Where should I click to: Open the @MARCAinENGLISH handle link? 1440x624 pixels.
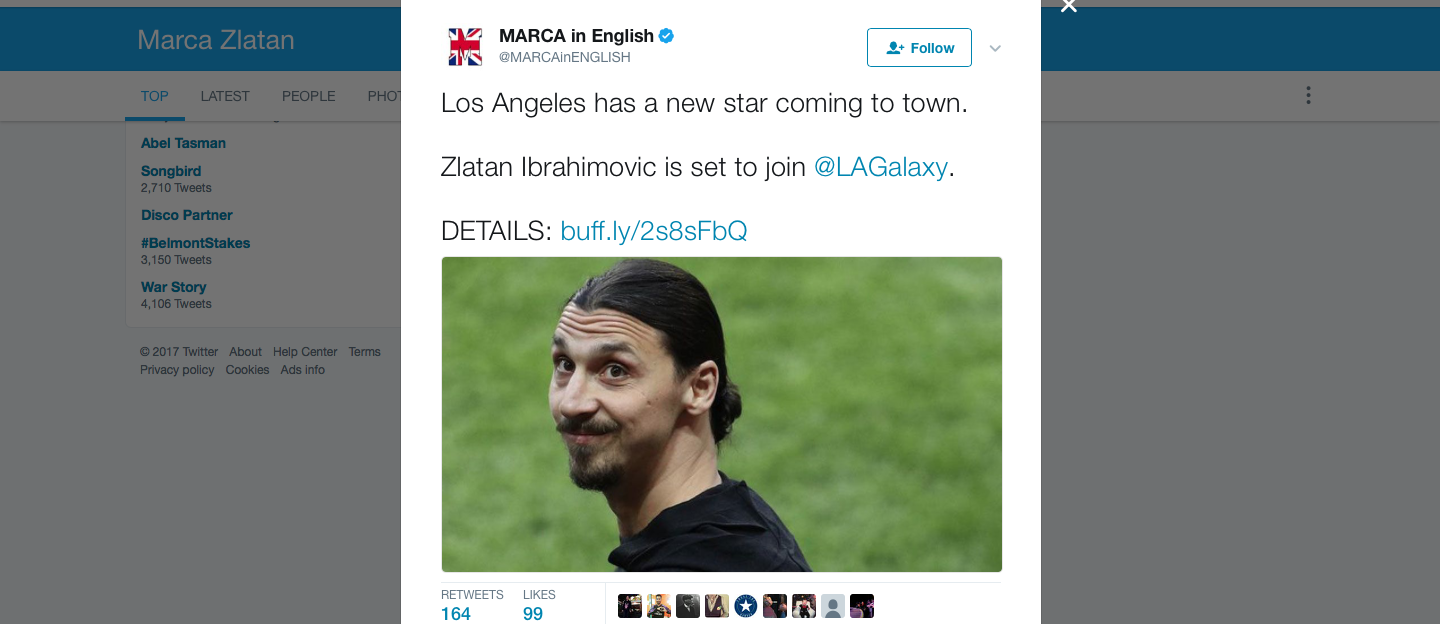pos(565,57)
